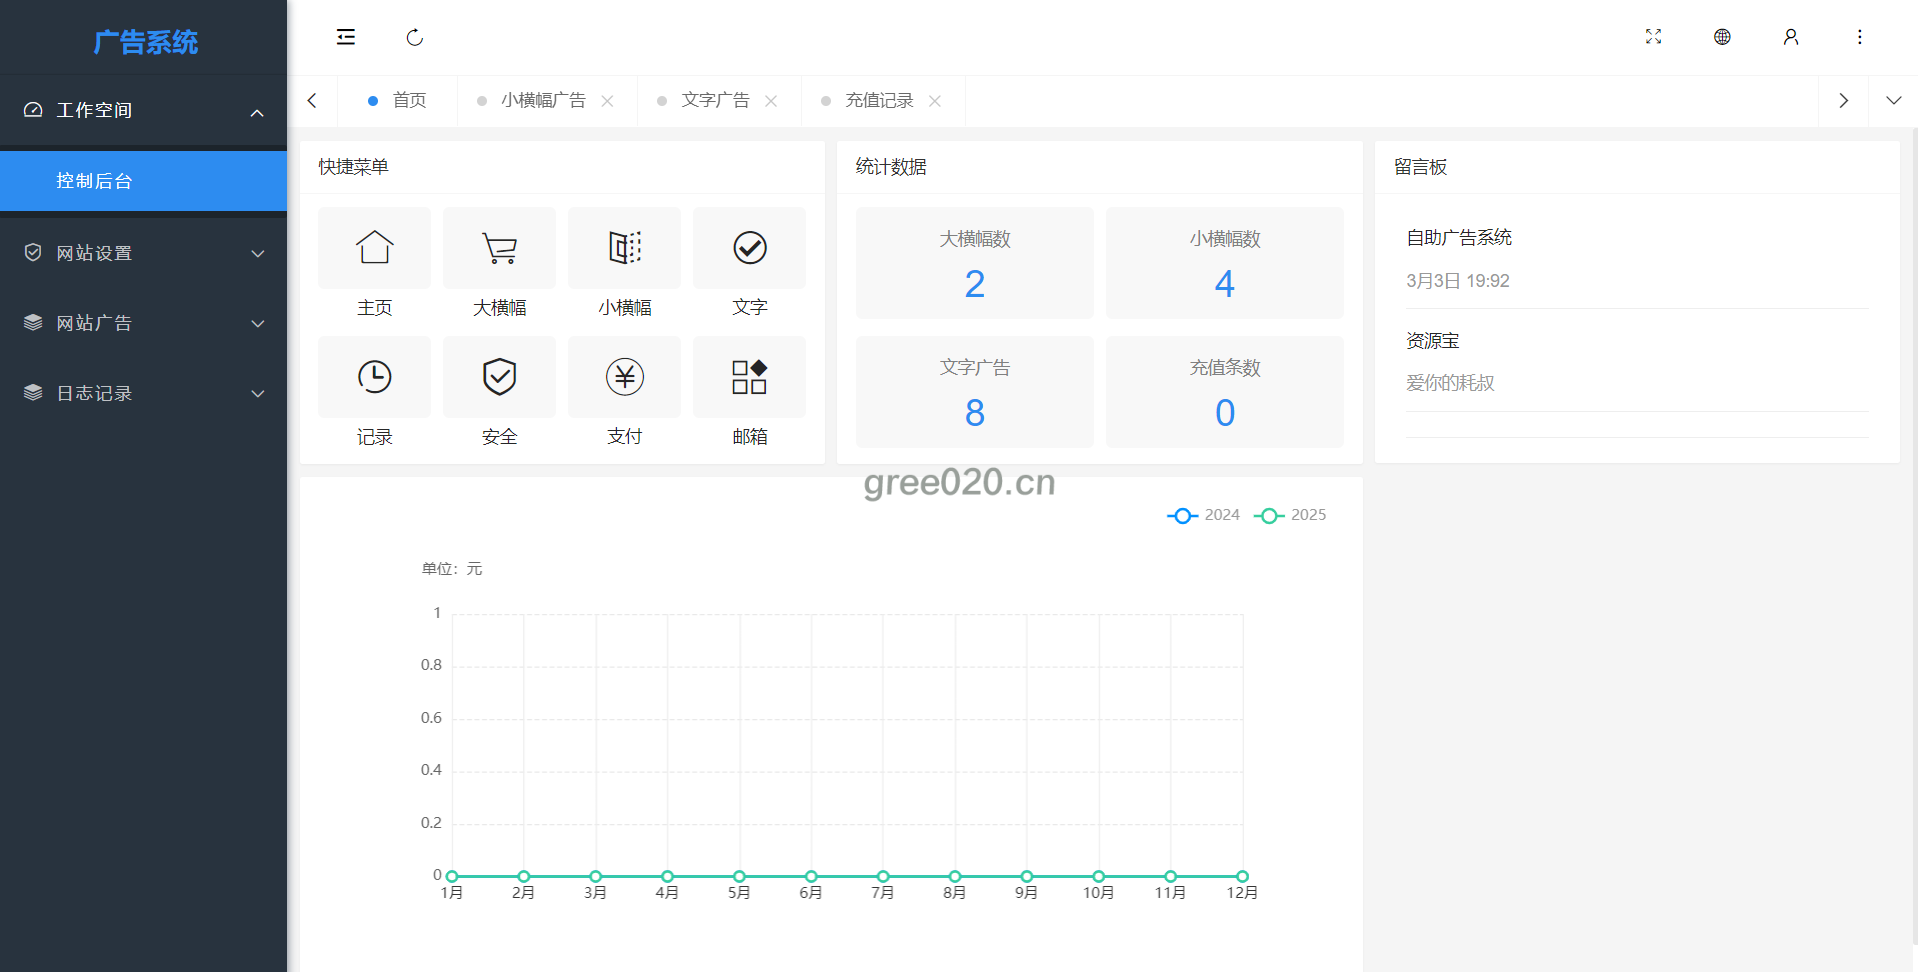
Task: Toggle the 2024 series in chart legend
Action: point(1204,515)
